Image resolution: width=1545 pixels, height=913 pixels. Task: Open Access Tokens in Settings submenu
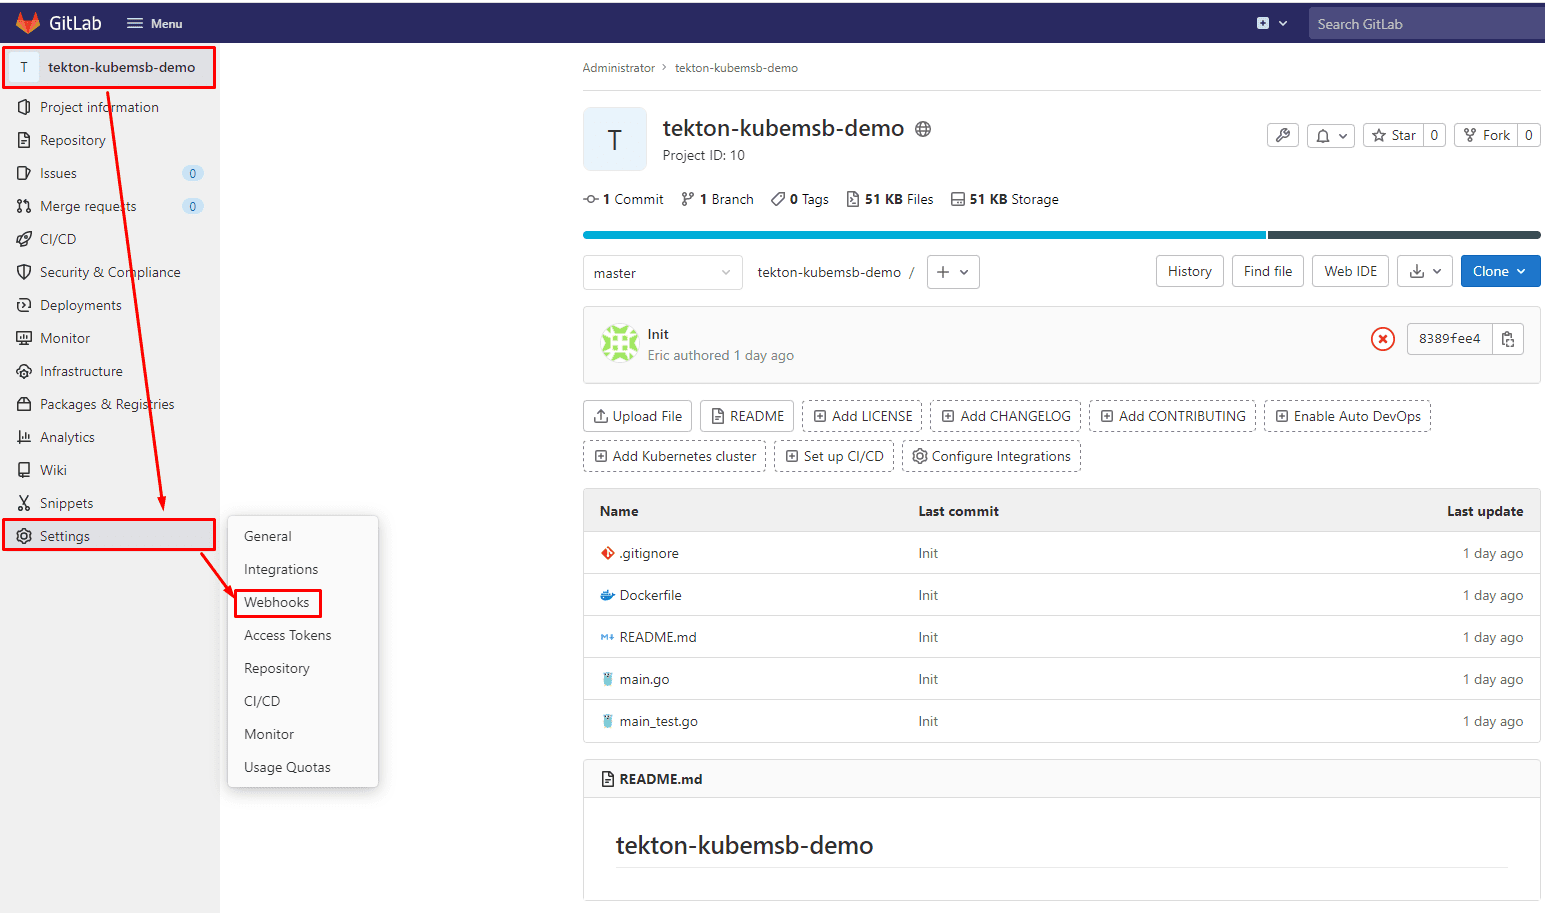(288, 635)
